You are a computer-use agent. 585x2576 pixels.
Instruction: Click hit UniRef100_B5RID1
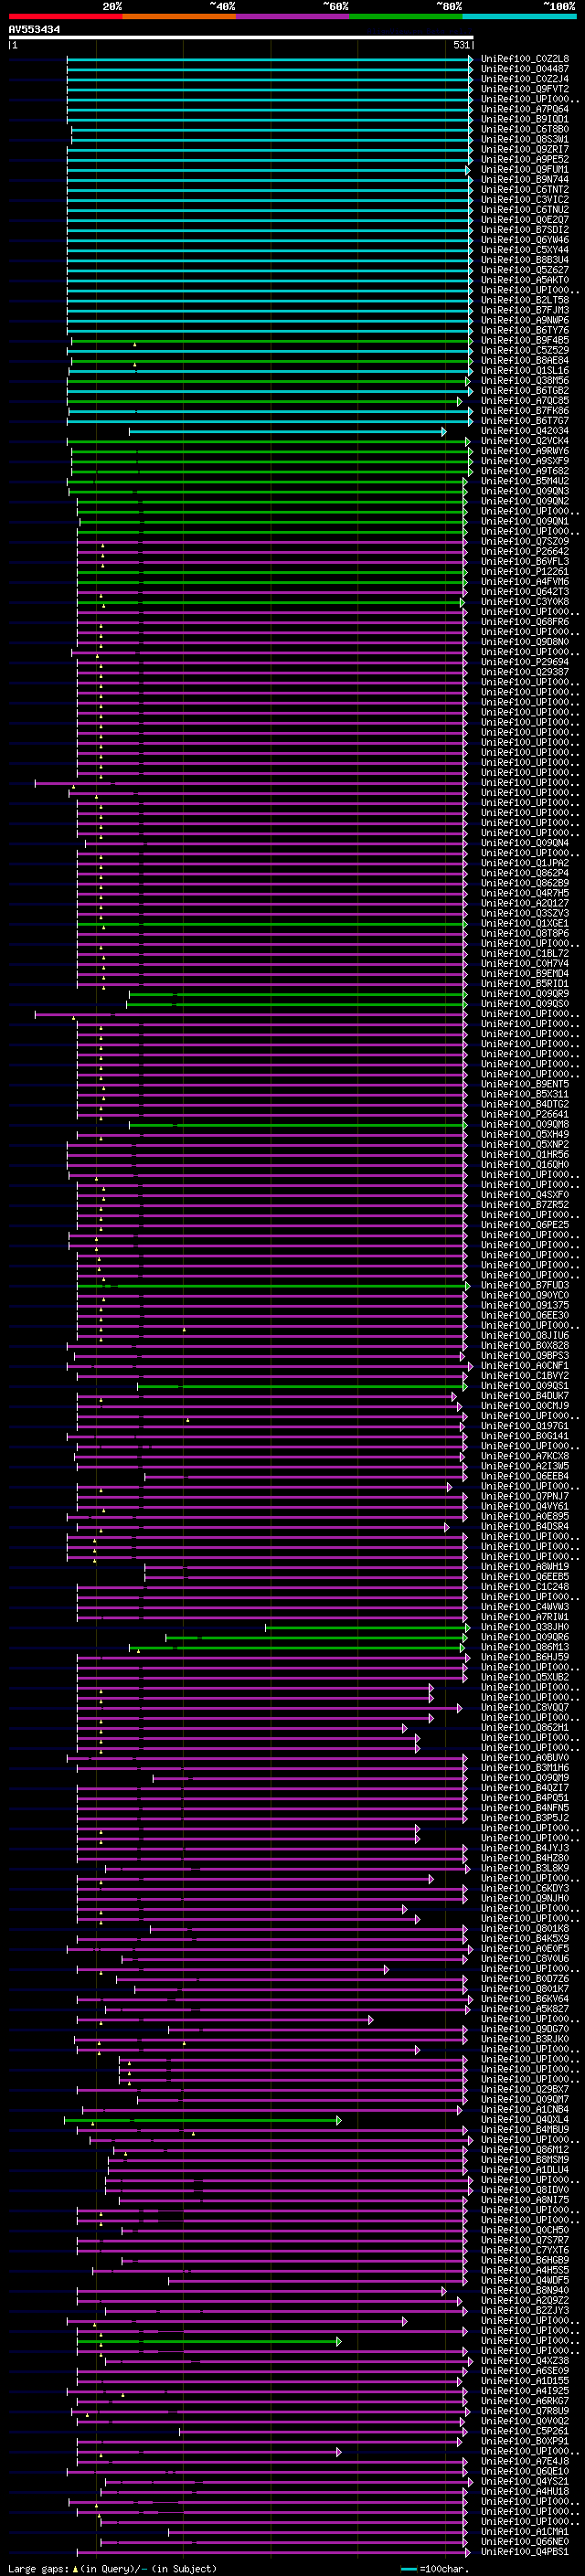pyautogui.click(x=525, y=983)
